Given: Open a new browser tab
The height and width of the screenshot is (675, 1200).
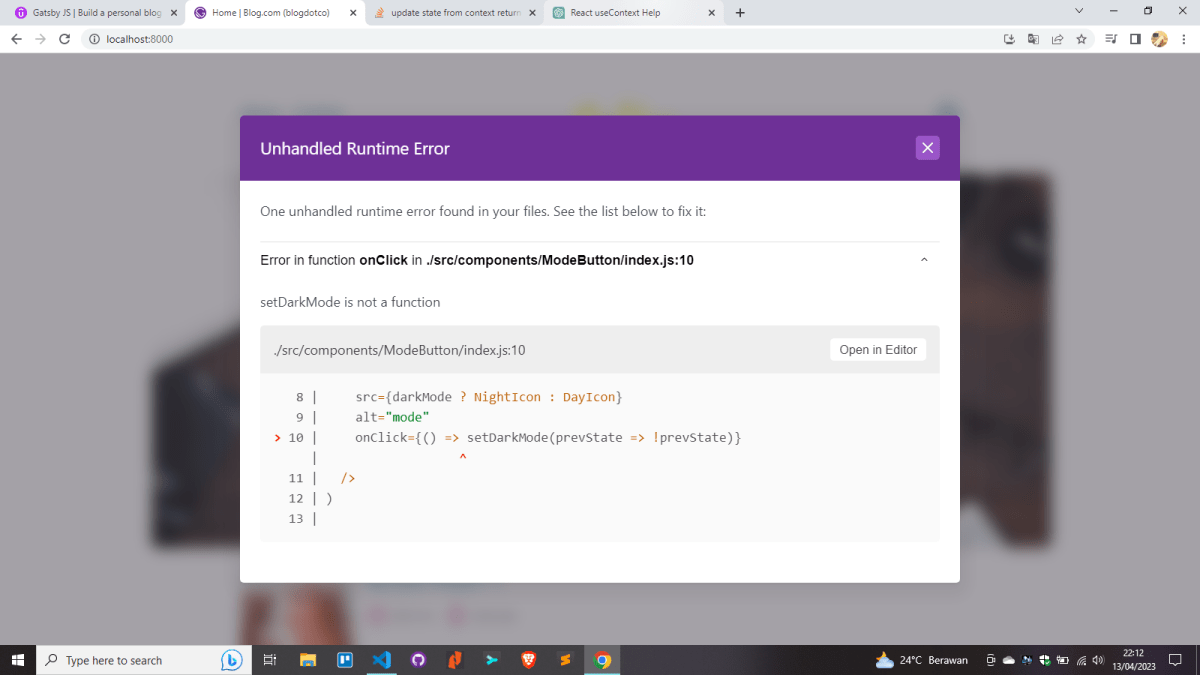Looking at the screenshot, I should [x=740, y=13].
